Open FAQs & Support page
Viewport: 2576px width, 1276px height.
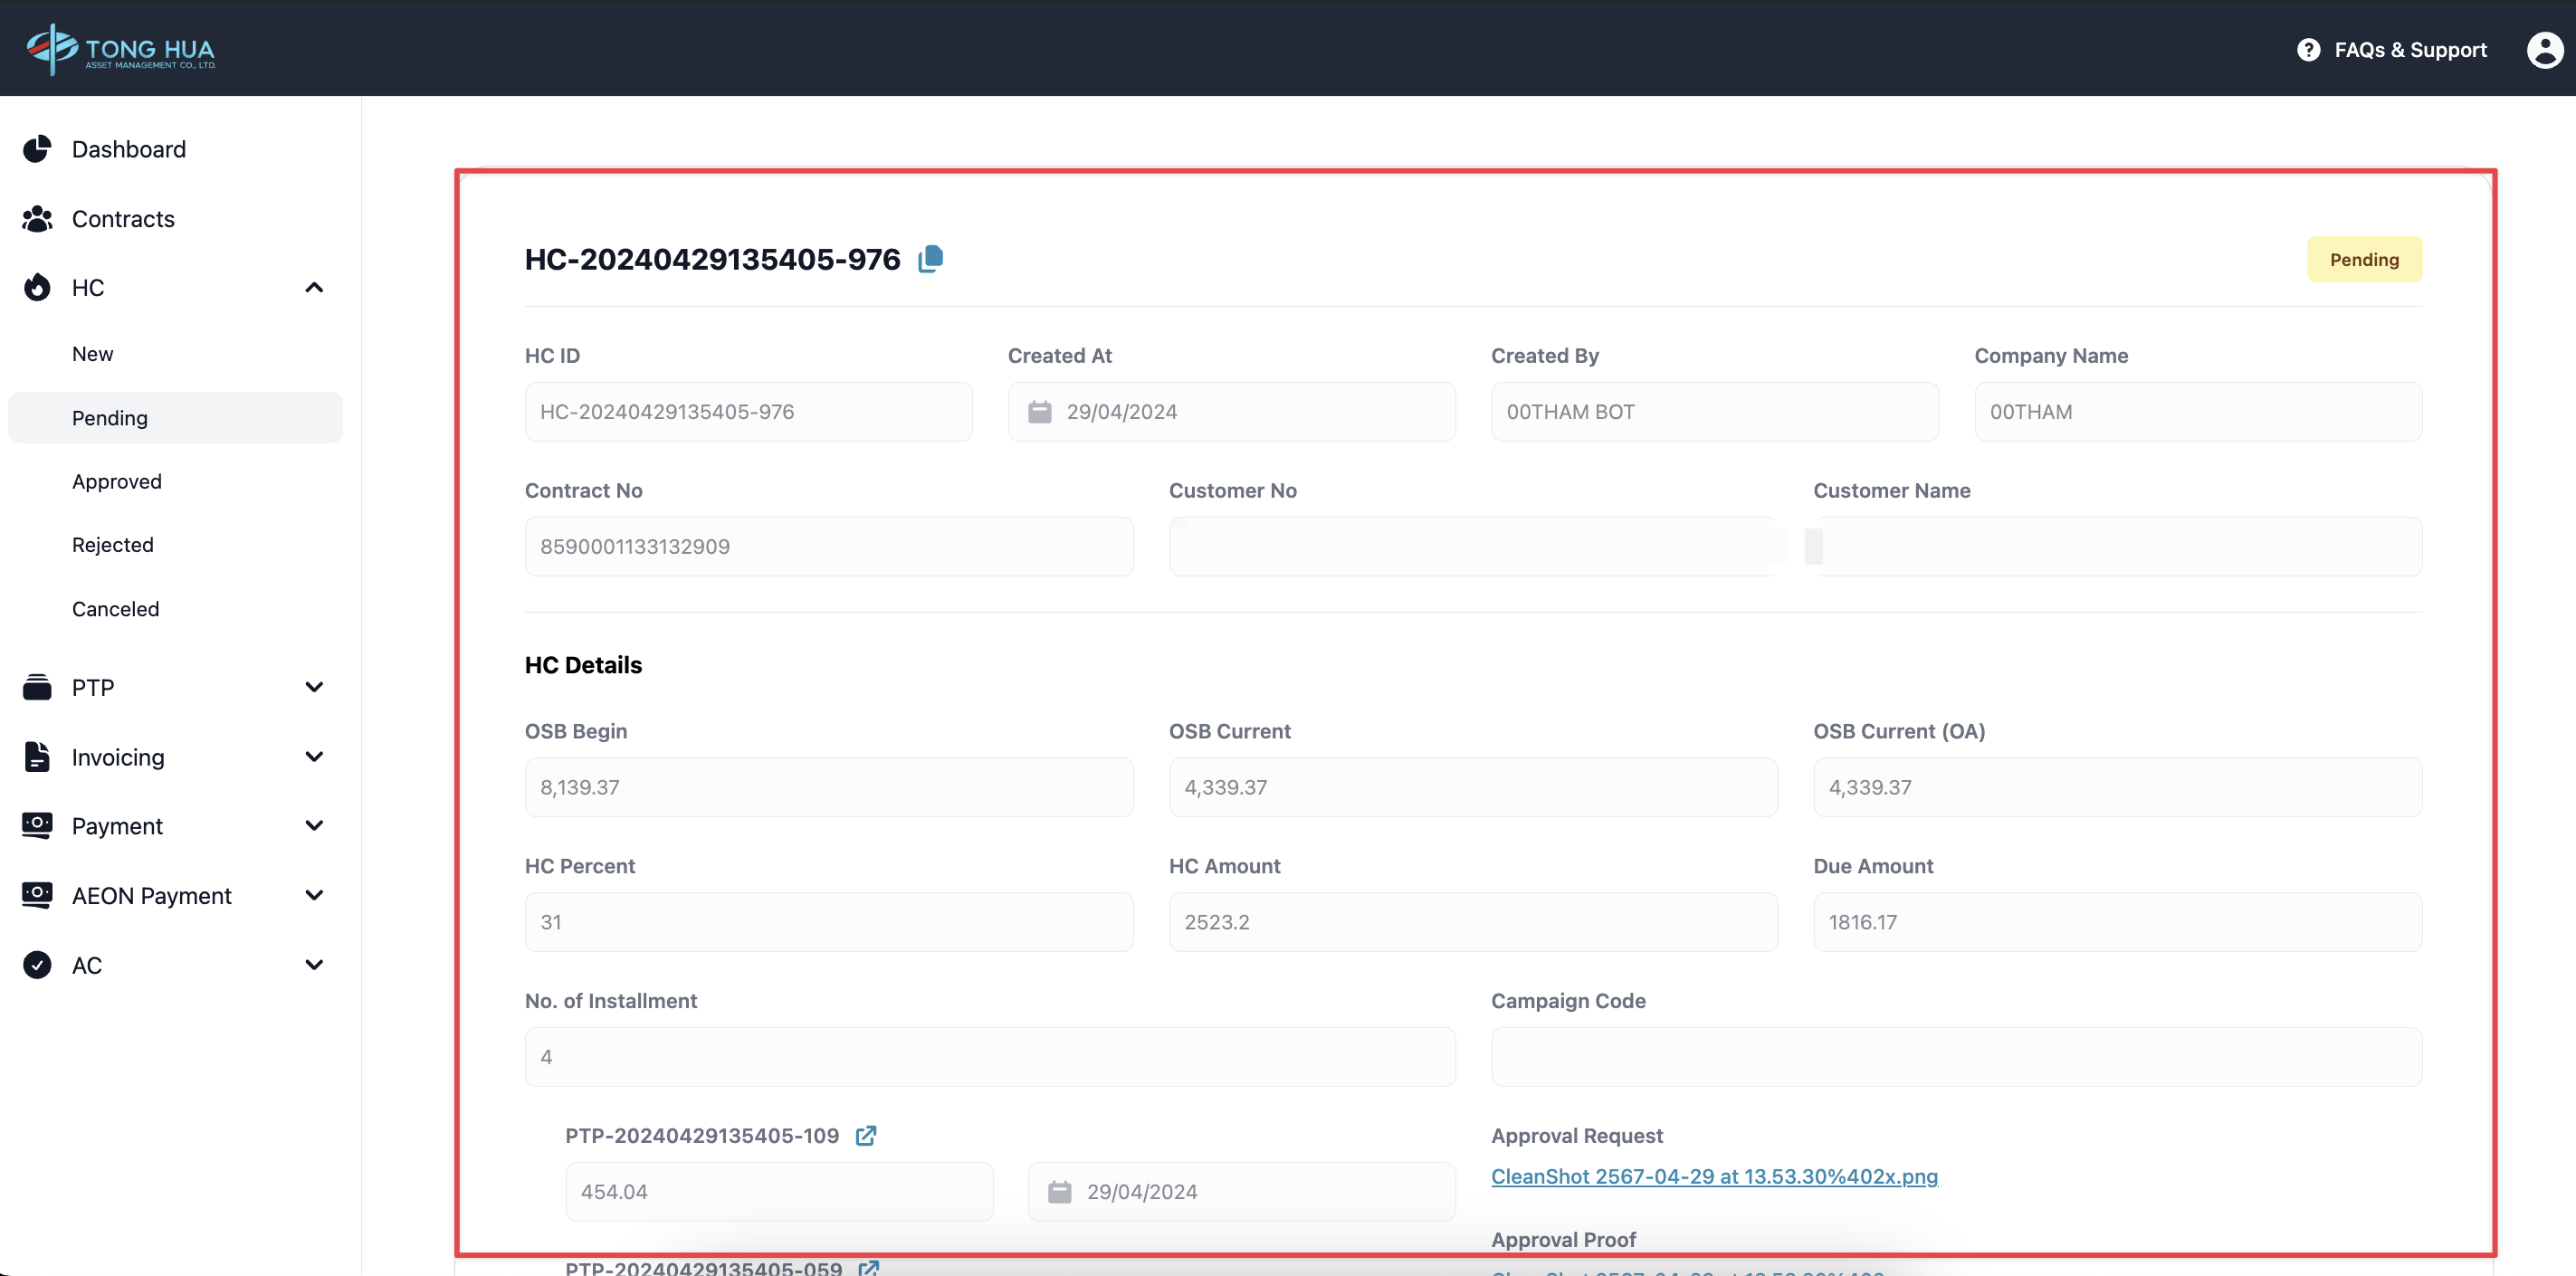pos(2410,50)
